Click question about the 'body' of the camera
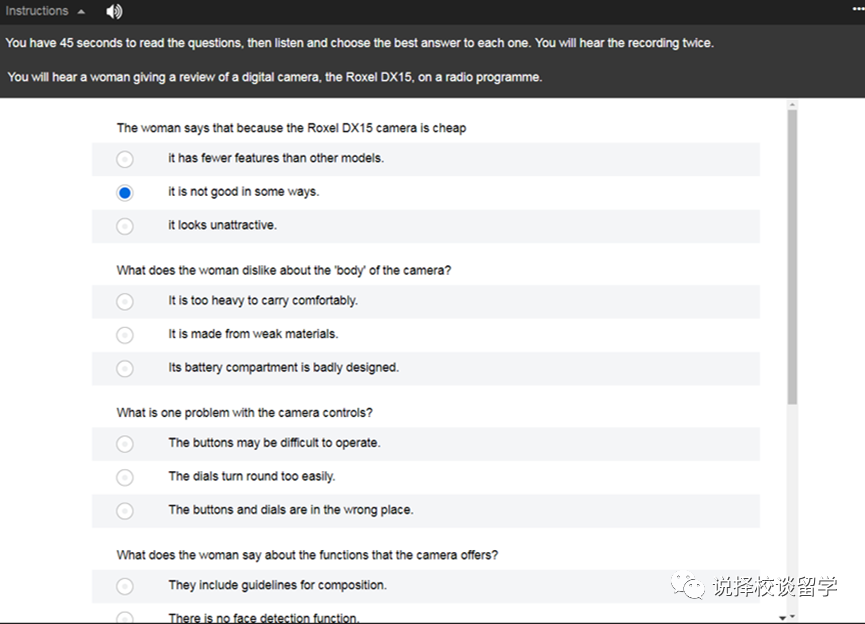This screenshot has width=865, height=624. [284, 270]
